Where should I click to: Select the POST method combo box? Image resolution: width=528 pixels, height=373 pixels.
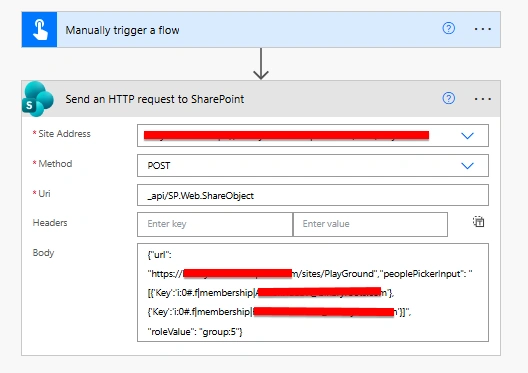[313, 166]
